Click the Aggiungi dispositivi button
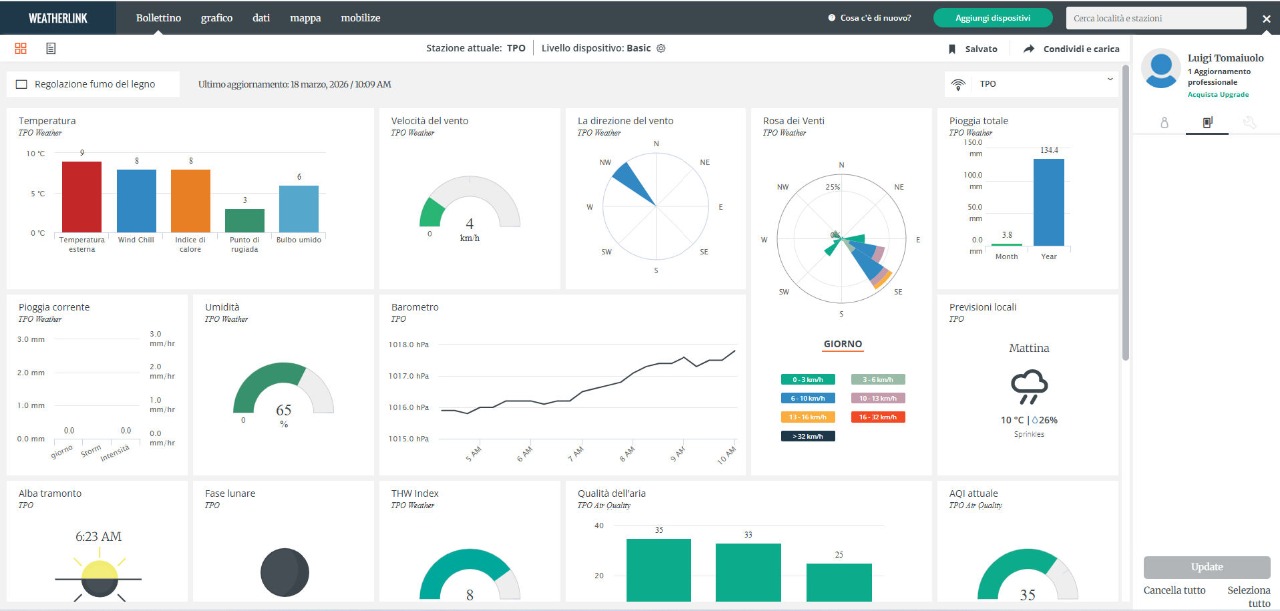 pyautogui.click(x=993, y=18)
